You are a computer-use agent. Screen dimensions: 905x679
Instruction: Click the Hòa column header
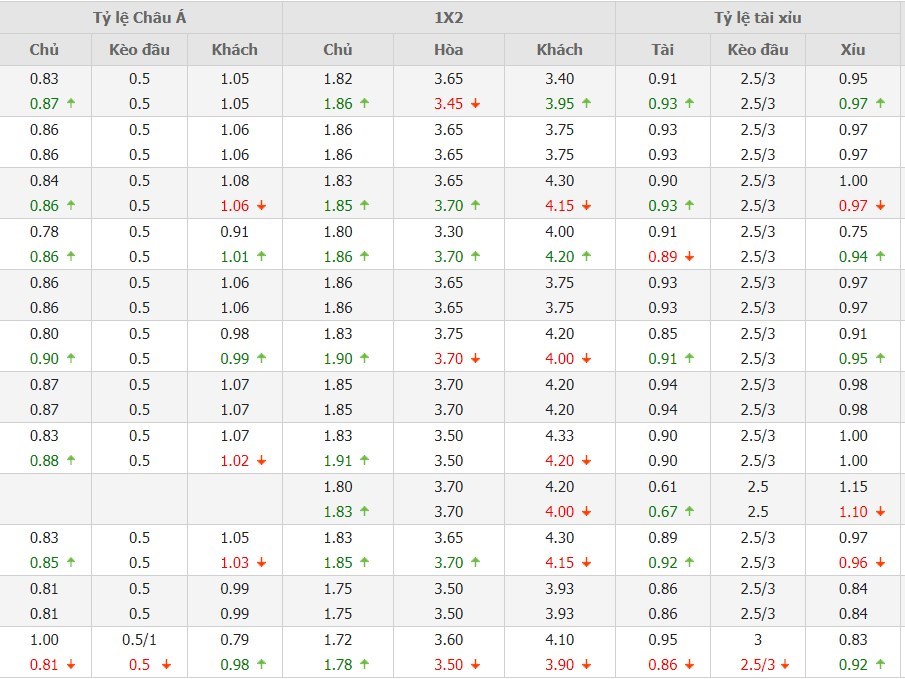448,49
